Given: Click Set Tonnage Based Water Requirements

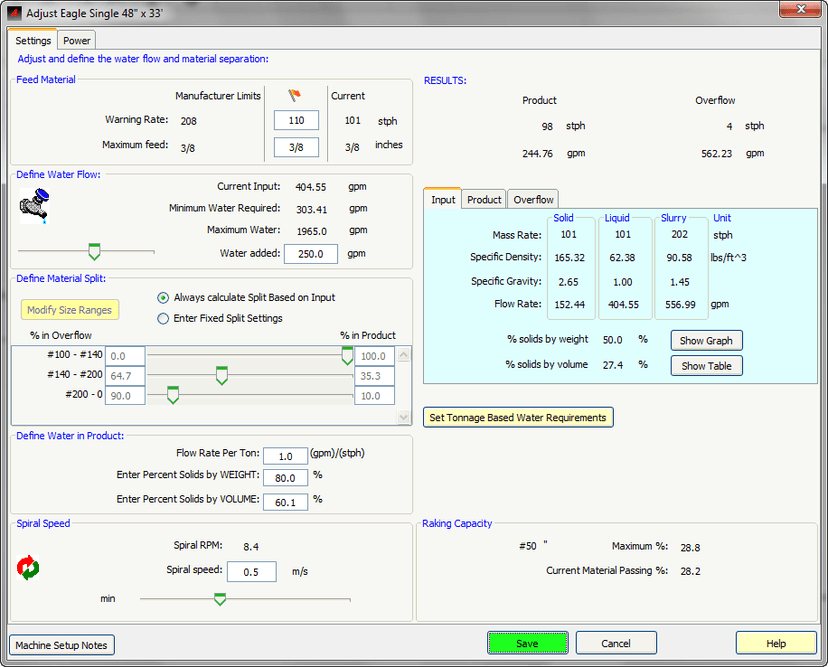Looking at the screenshot, I should [518, 417].
